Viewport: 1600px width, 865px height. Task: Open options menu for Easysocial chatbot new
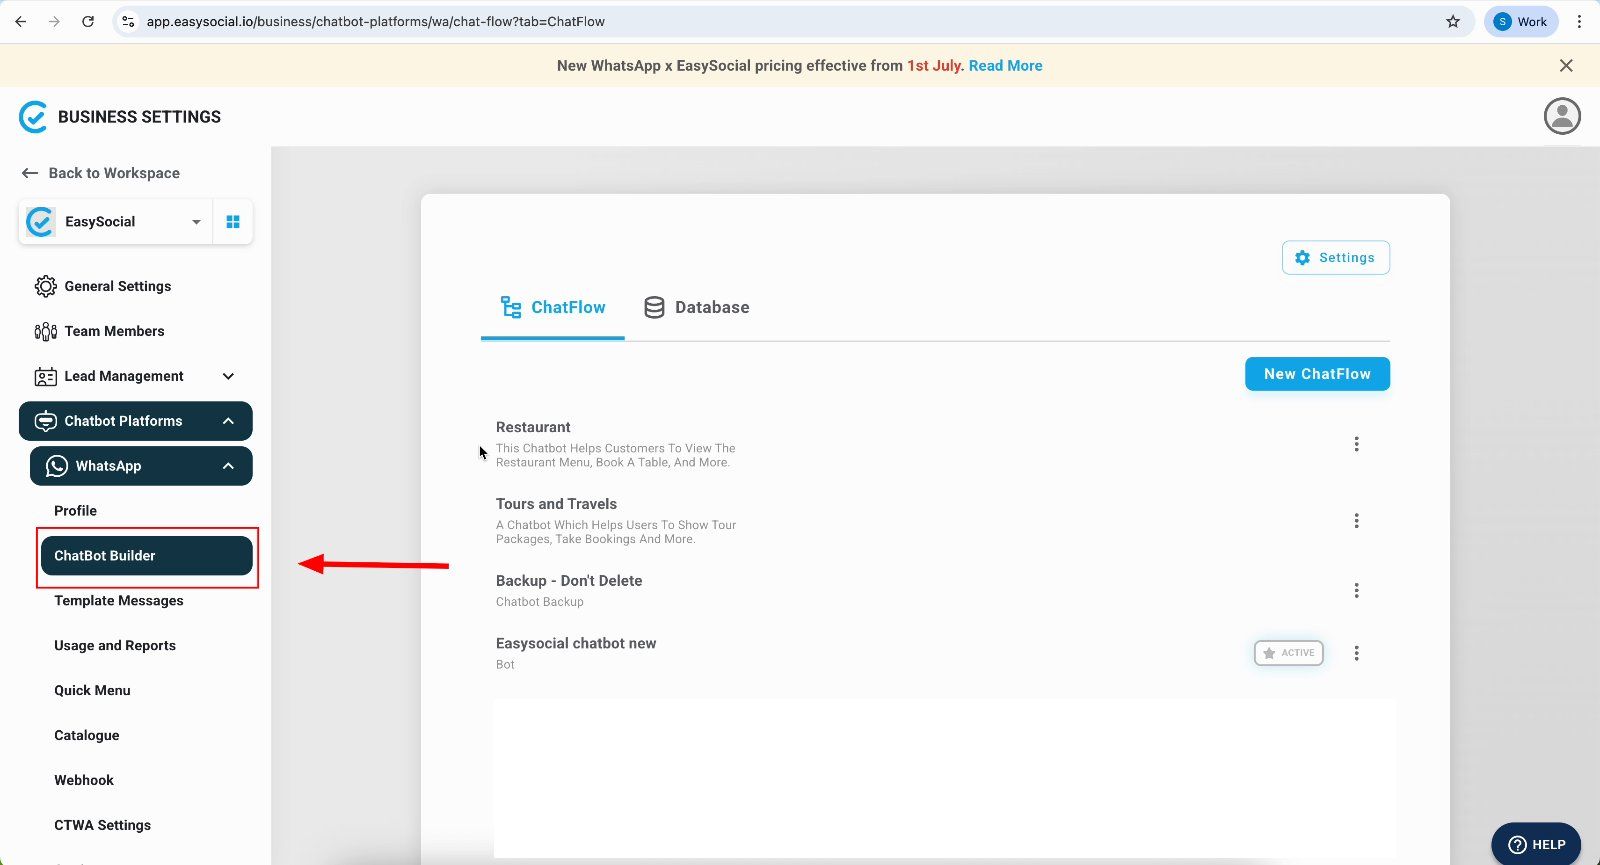[1356, 653]
